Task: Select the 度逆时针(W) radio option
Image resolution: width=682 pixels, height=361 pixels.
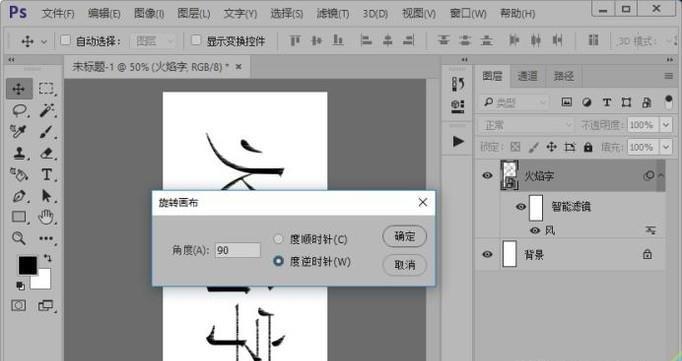Action: click(278, 261)
